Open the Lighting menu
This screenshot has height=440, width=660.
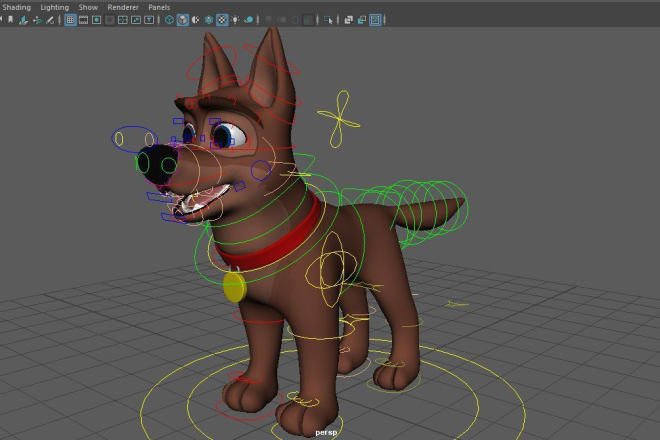pyautogui.click(x=55, y=6)
